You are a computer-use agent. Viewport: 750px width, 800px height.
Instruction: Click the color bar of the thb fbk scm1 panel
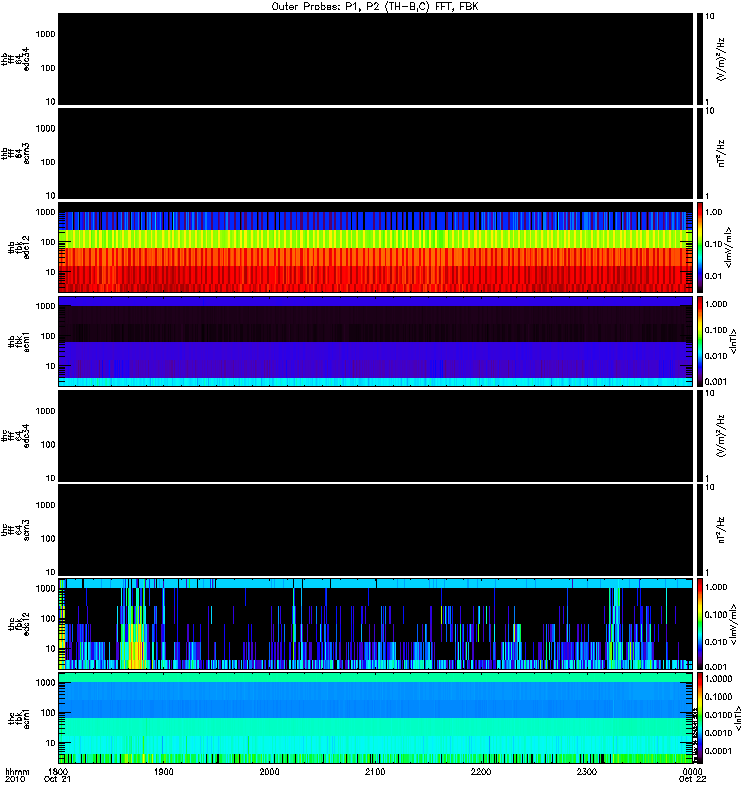(700, 341)
